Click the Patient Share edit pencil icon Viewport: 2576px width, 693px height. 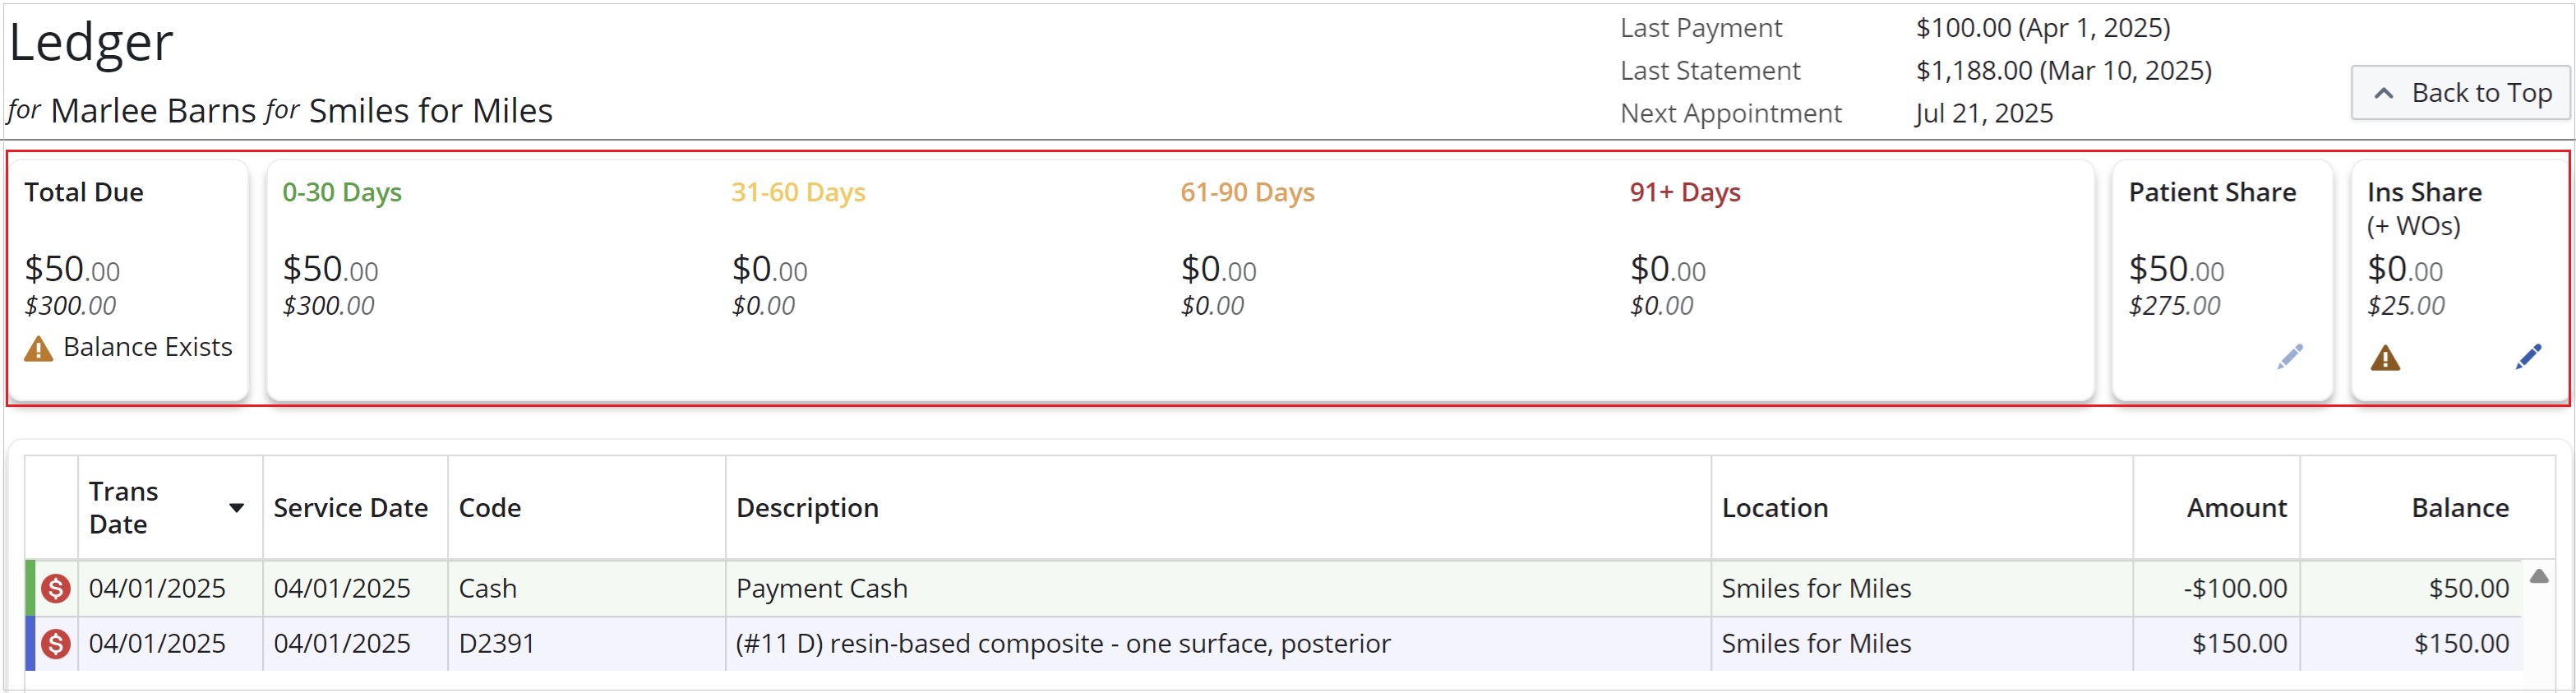coord(2290,356)
